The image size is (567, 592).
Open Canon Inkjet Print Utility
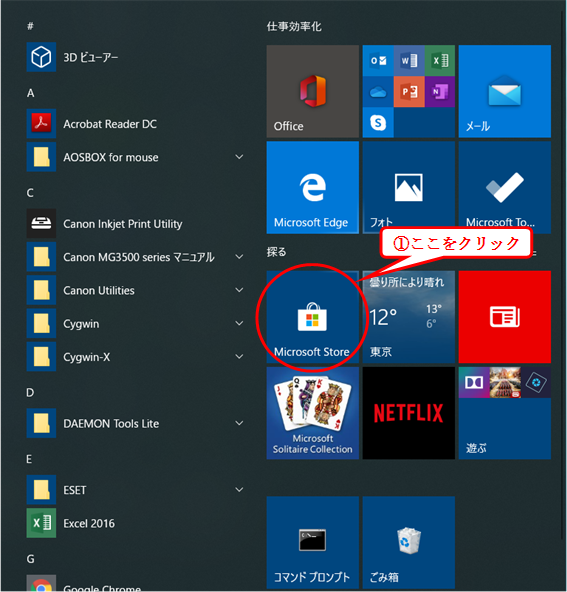click(x=136, y=224)
